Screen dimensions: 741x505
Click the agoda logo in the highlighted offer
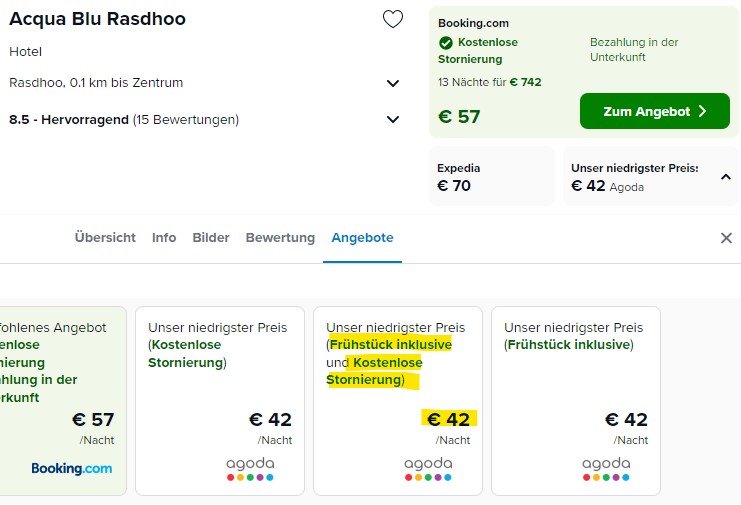pos(428,469)
